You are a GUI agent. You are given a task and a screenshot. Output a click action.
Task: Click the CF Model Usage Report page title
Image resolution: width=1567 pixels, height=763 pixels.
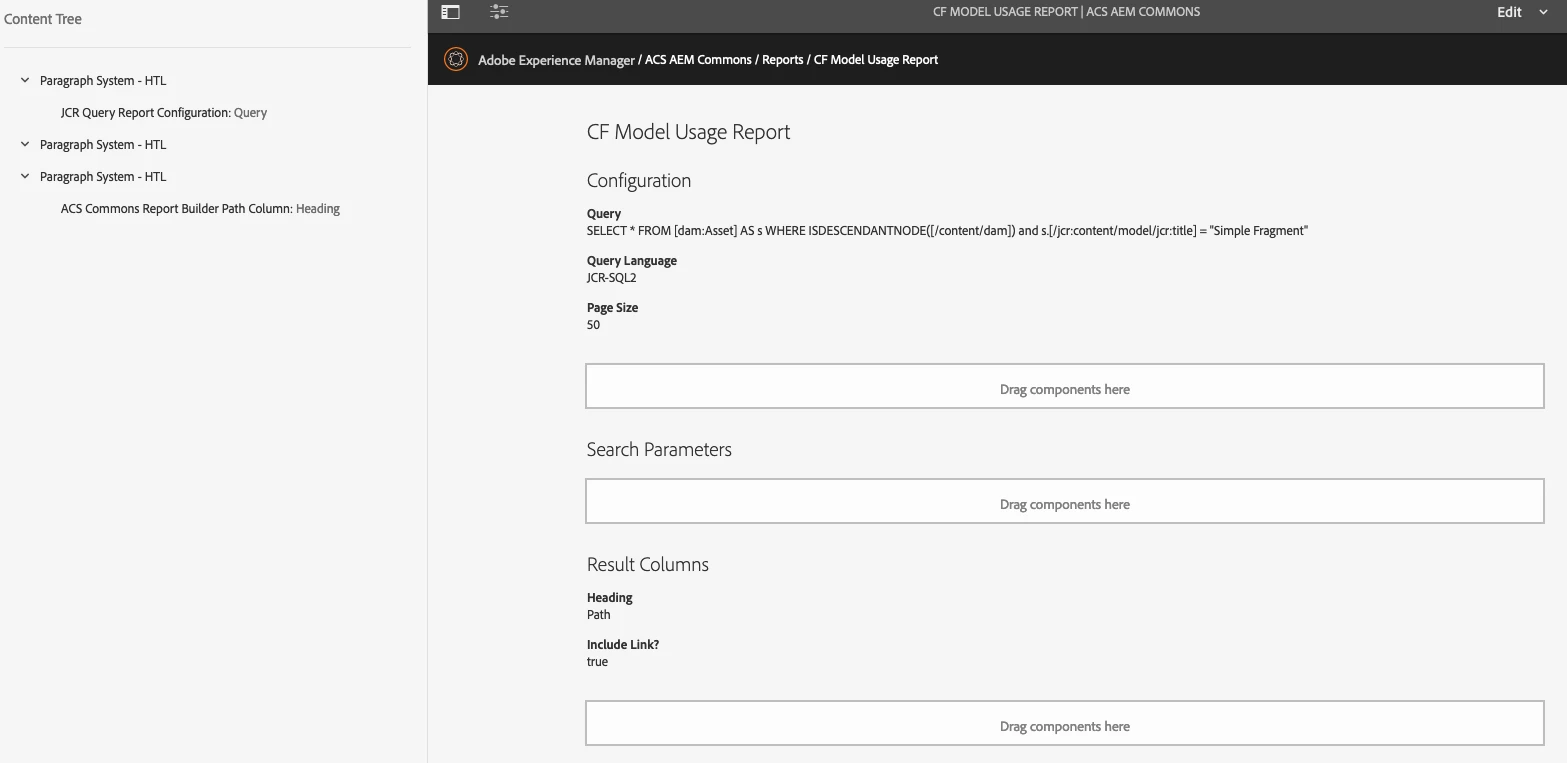[688, 132]
